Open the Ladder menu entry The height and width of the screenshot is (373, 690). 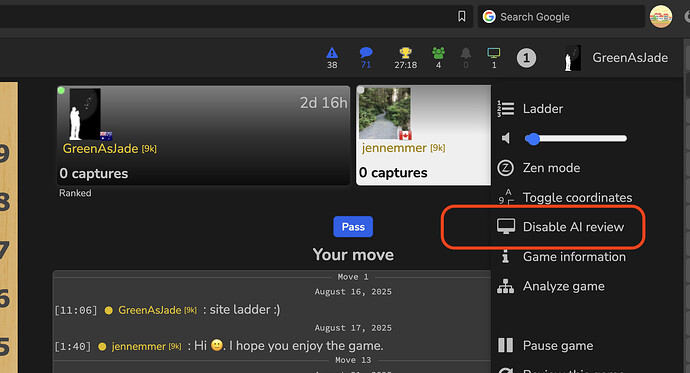543,109
